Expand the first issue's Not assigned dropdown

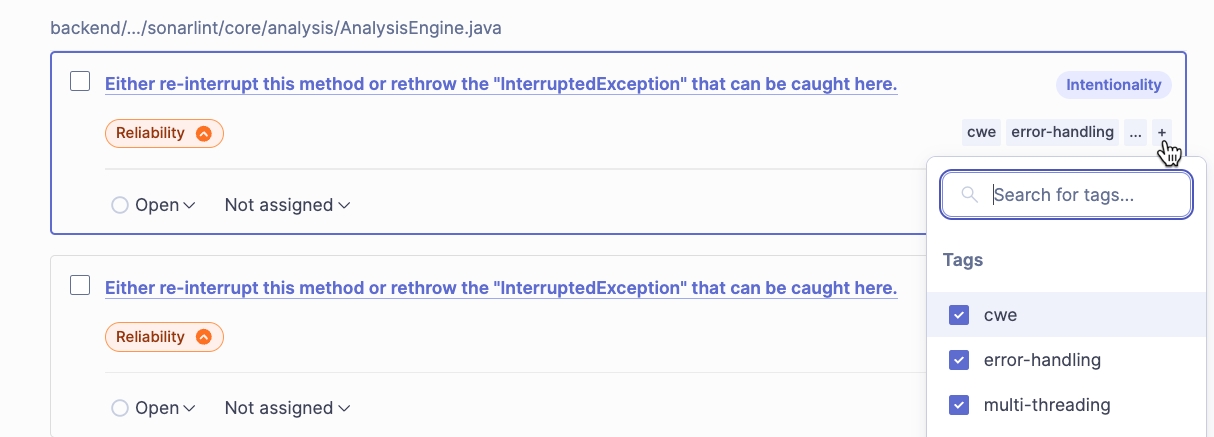[287, 205]
